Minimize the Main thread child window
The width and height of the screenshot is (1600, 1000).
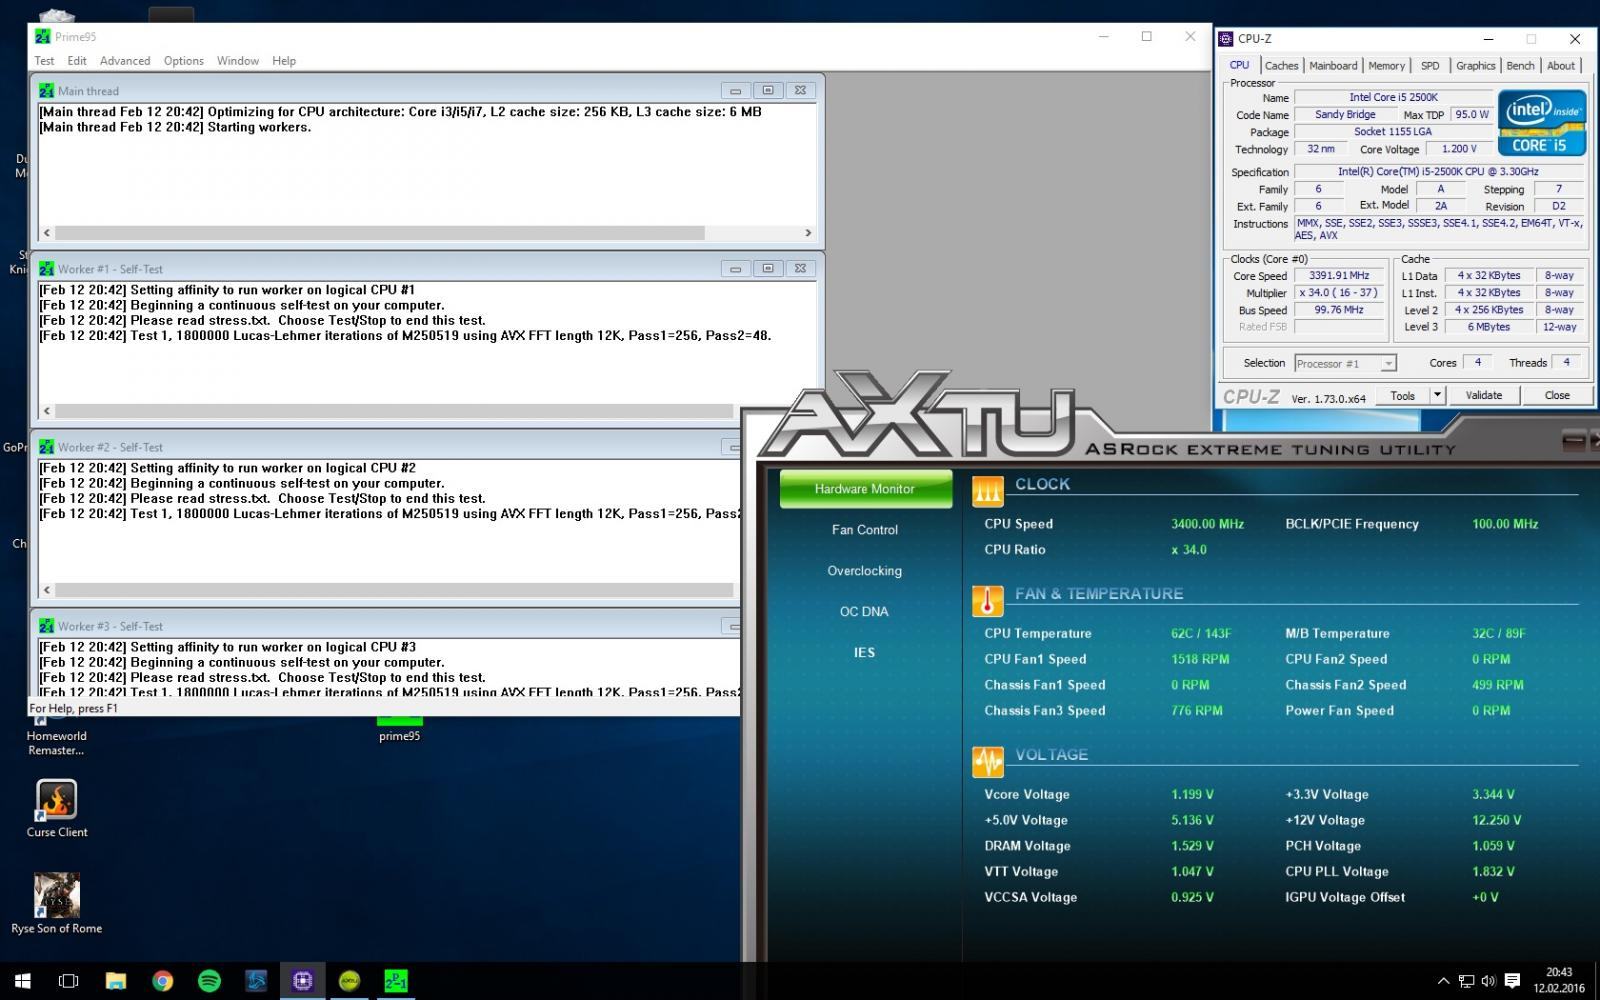click(735, 90)
